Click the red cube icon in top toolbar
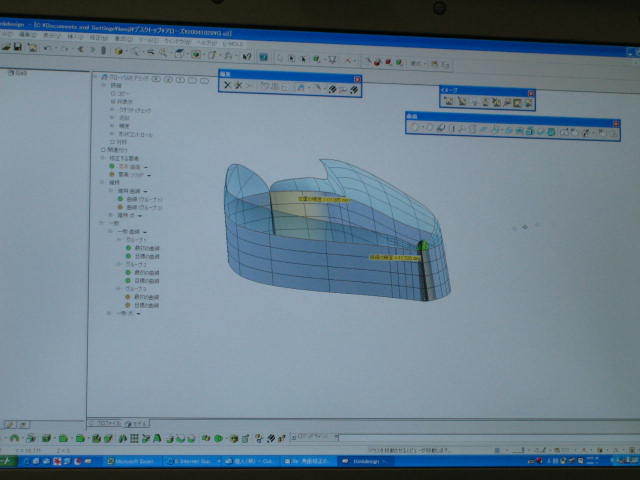This screenshot has width=640, height=480. coord(388,62)
